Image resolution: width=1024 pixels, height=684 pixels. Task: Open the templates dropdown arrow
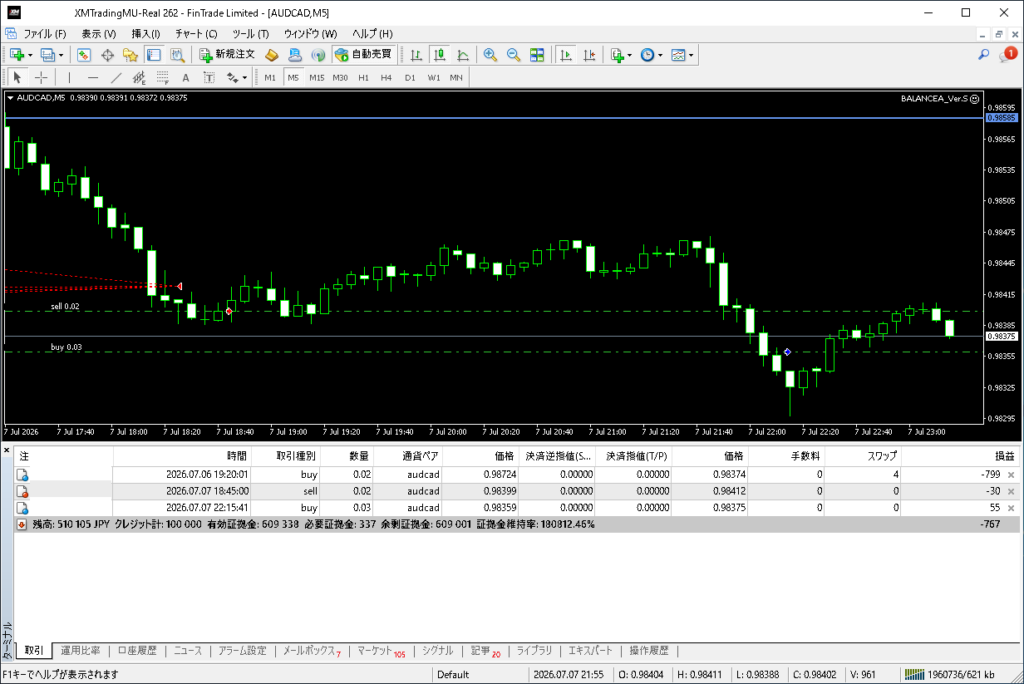click(691, 56)
